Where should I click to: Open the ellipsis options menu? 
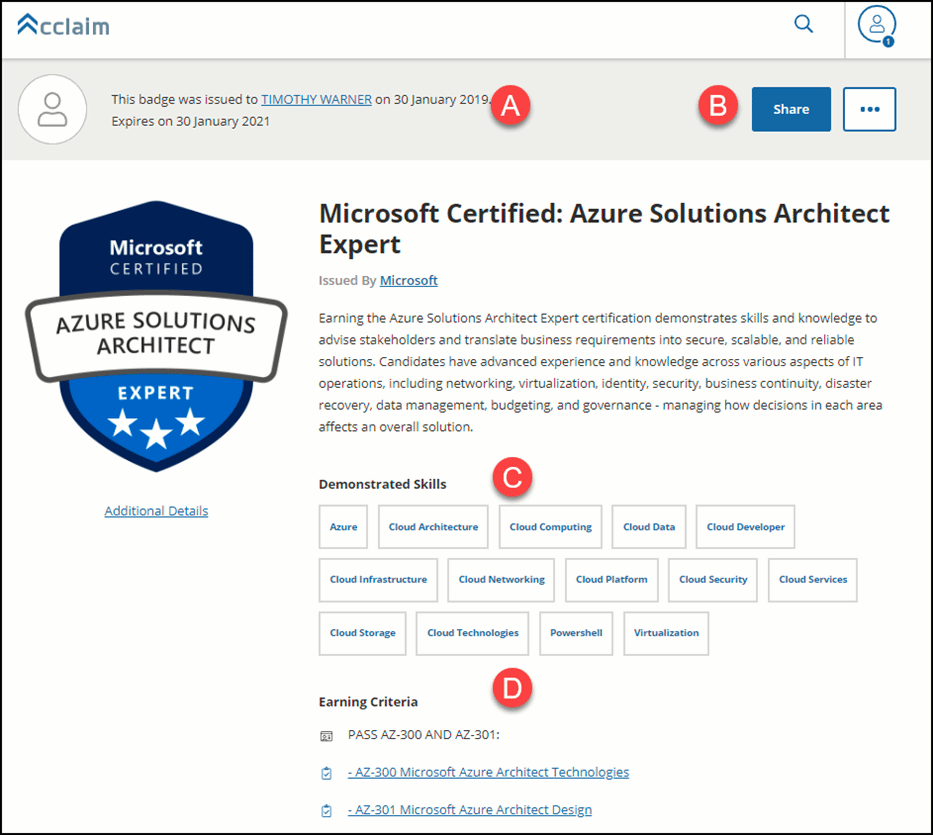(x=869, y=109)
